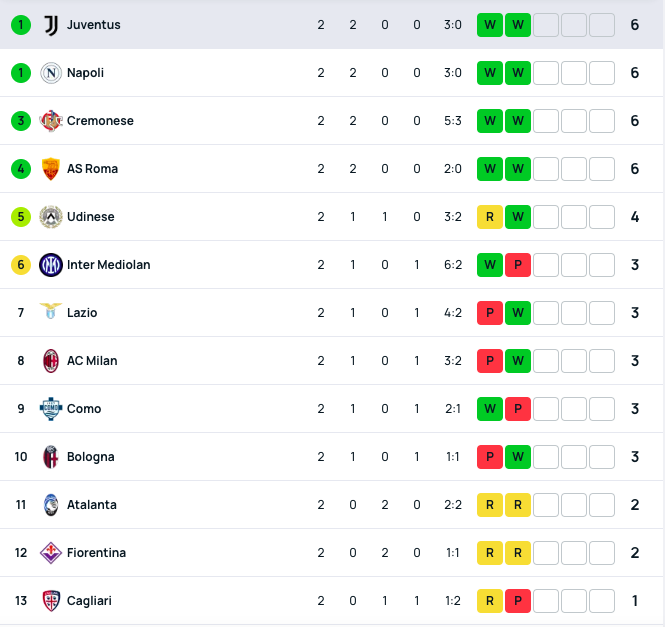Select the AC Milan badge
This screenshot has height=627, width=665.
51,361
